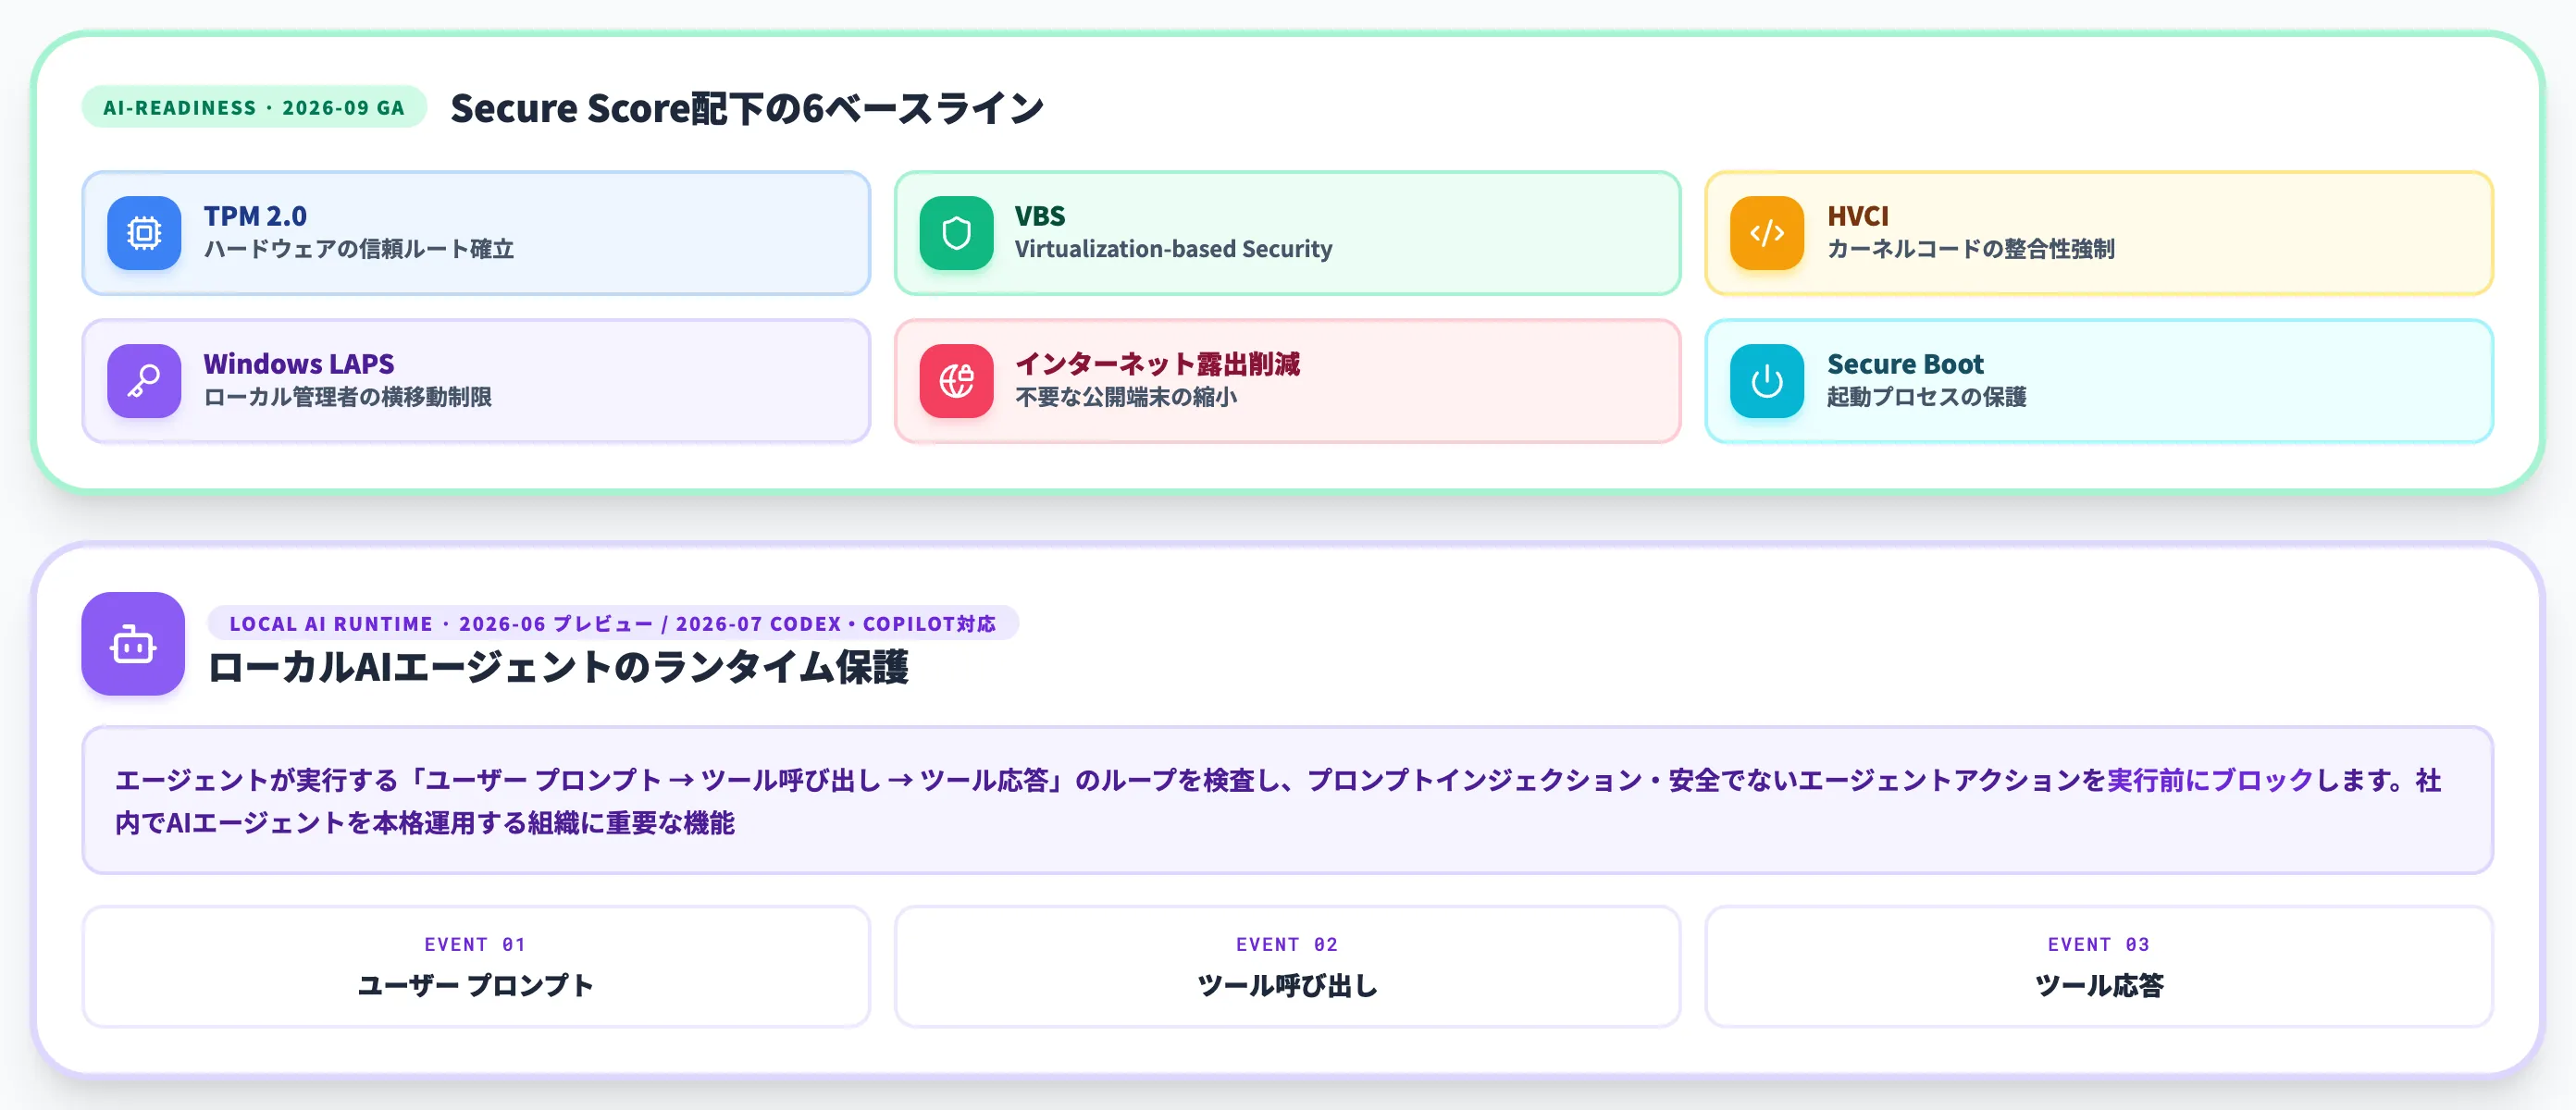Click the text カーネルコードの整合性強制
Image resolution: width=2576 pixels, height=1110 pixels.
[x=1971, y=249]
